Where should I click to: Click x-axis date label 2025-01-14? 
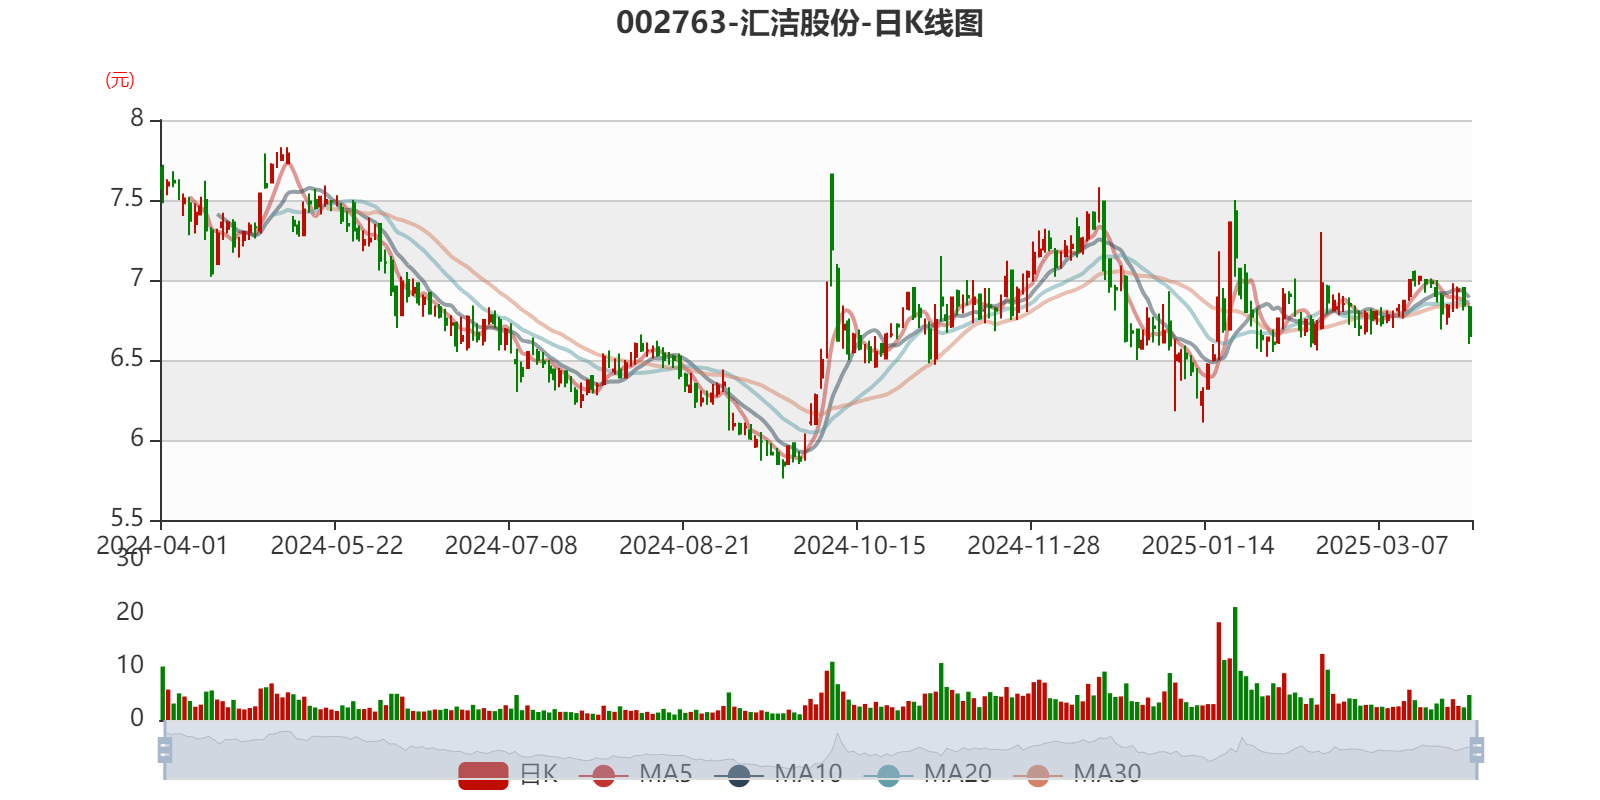click(1208, 546)
